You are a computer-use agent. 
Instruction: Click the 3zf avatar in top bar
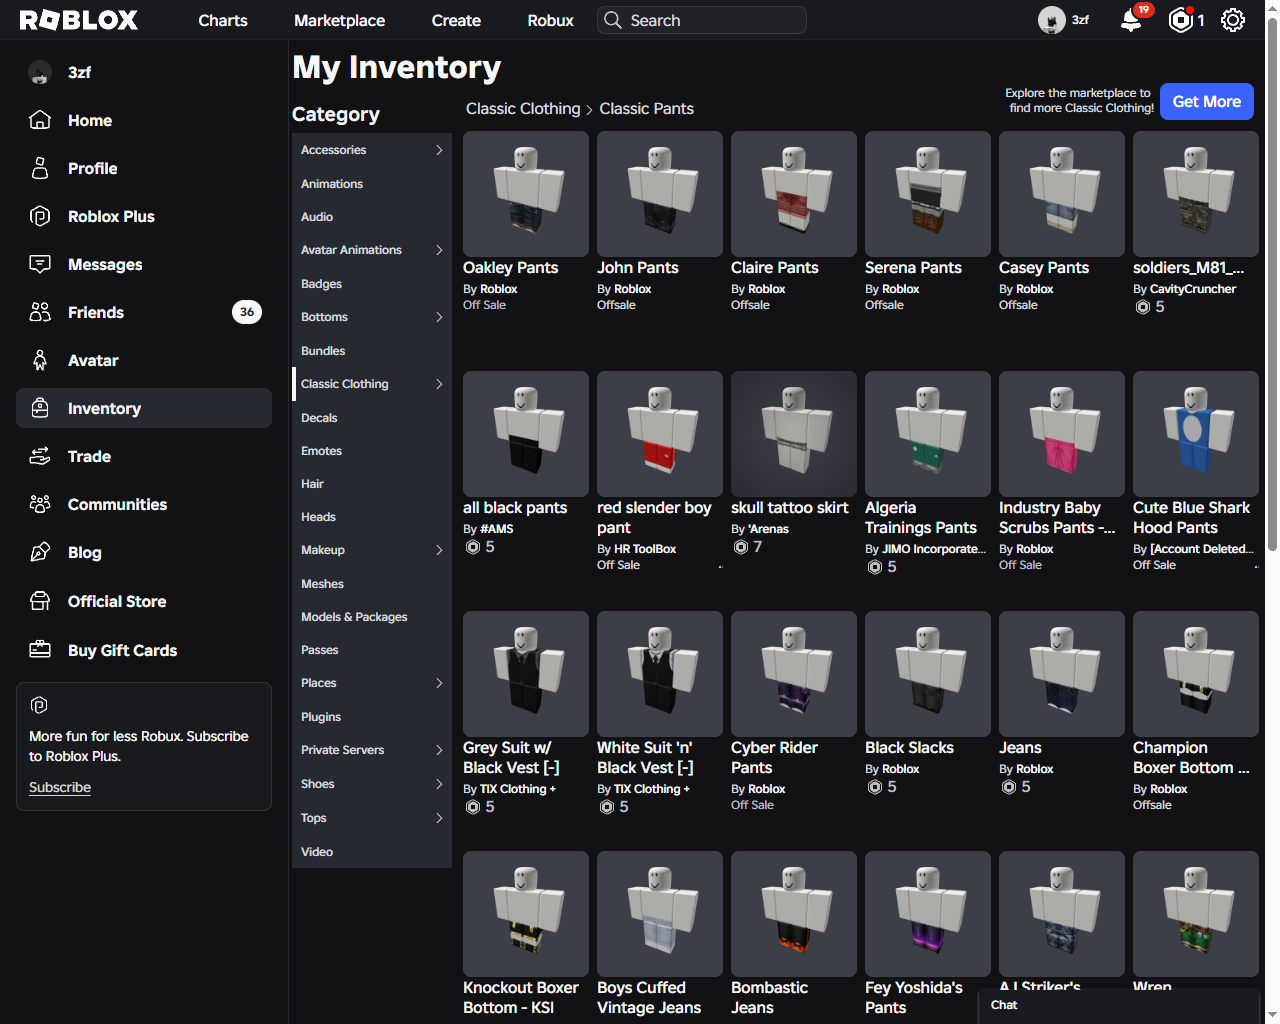click(x=1051, y=20)
